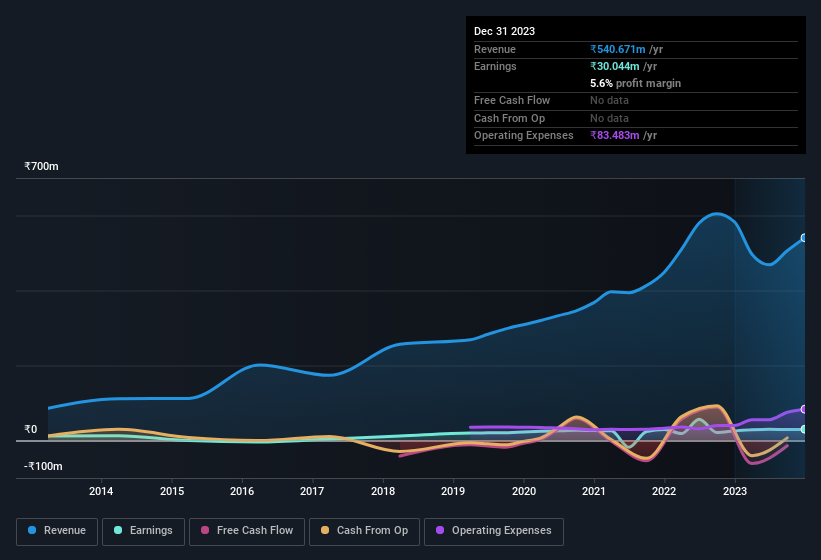Click the blue Revenue endpoint marker
Screen dimensions: 821x560
[x=804, y=238]
